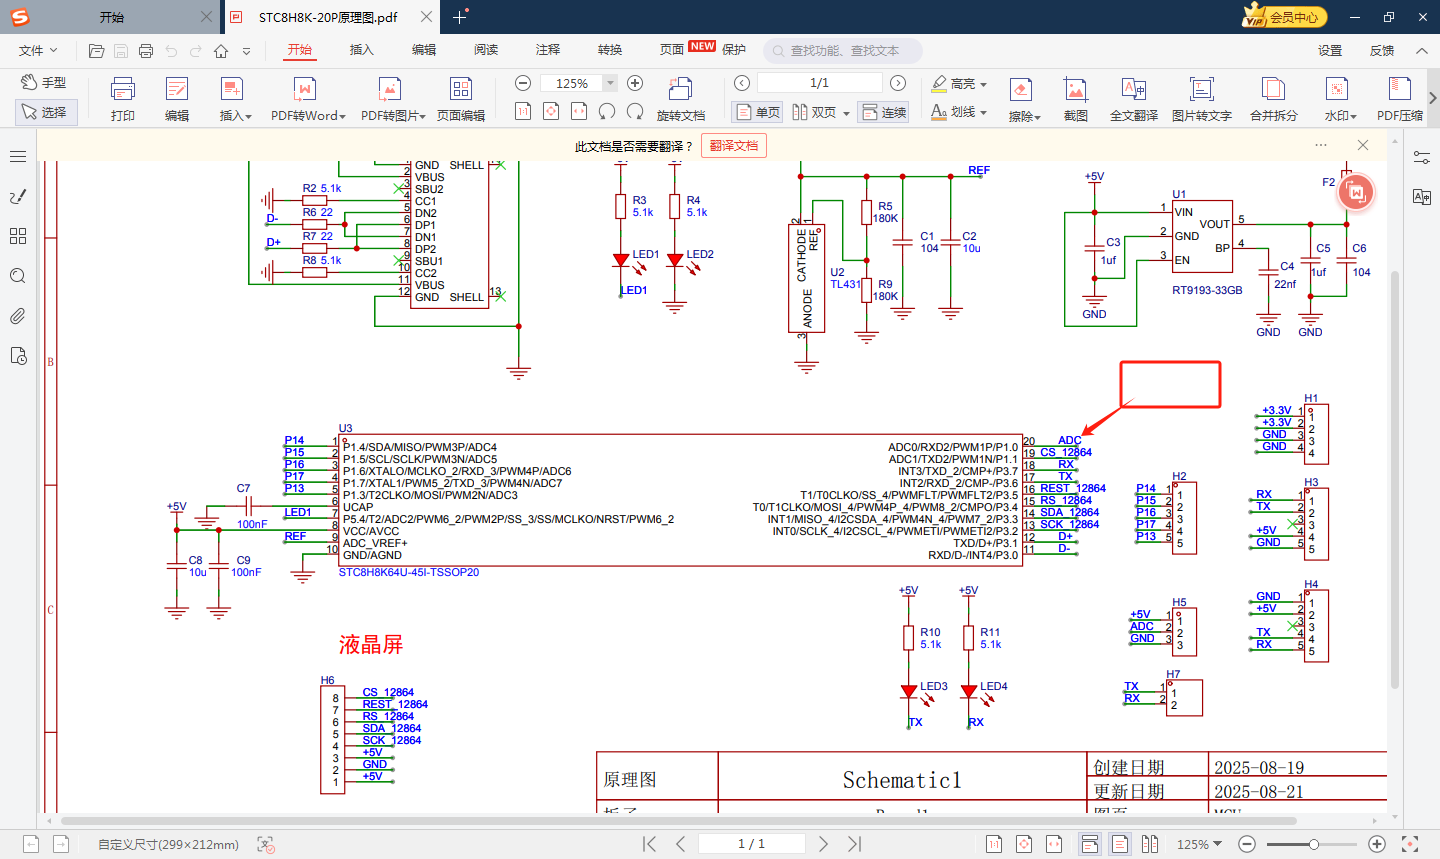This screenshot has width=1440, height=859.
Task: Expand the PDF转Word dropdown
Action: (342, 116)
